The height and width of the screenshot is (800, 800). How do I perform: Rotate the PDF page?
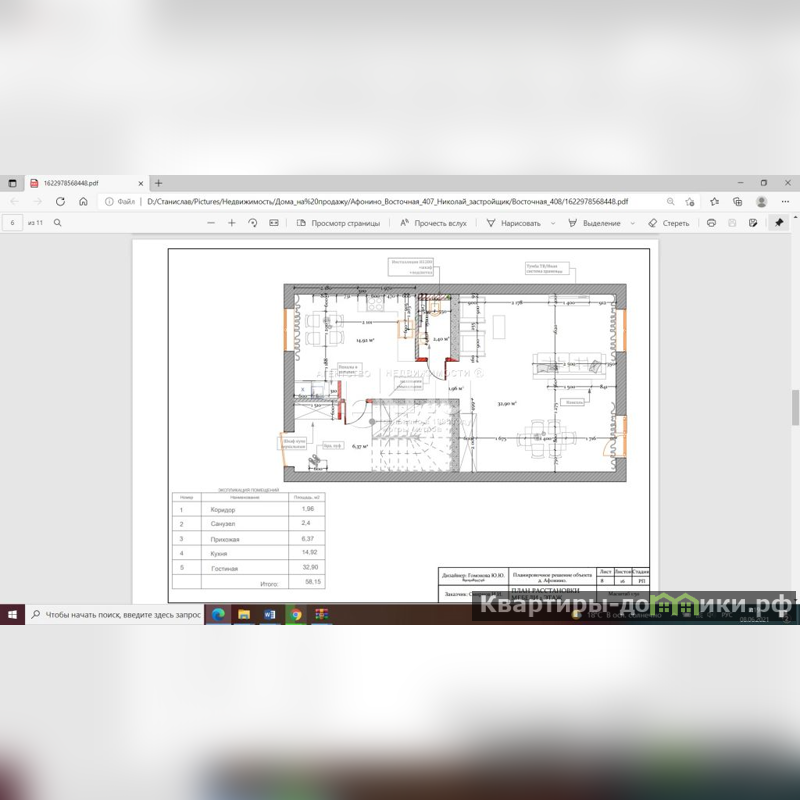pos(253,223)
